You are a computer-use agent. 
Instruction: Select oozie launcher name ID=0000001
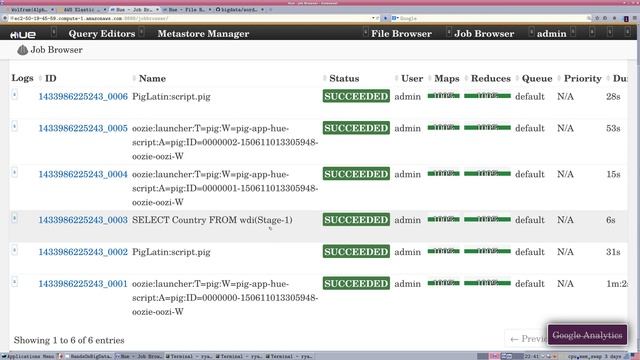225,188
